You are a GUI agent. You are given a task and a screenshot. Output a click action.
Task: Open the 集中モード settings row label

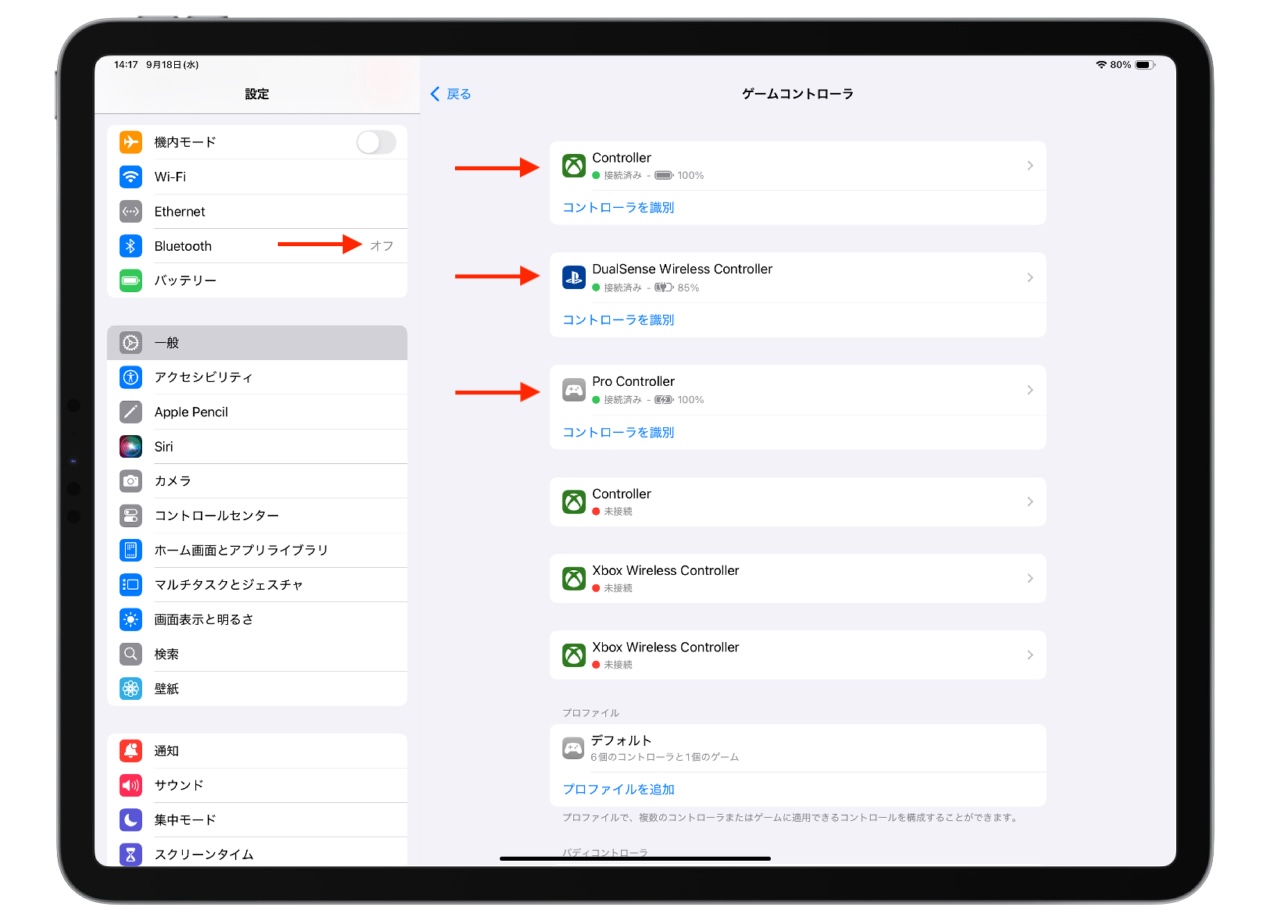185,820
